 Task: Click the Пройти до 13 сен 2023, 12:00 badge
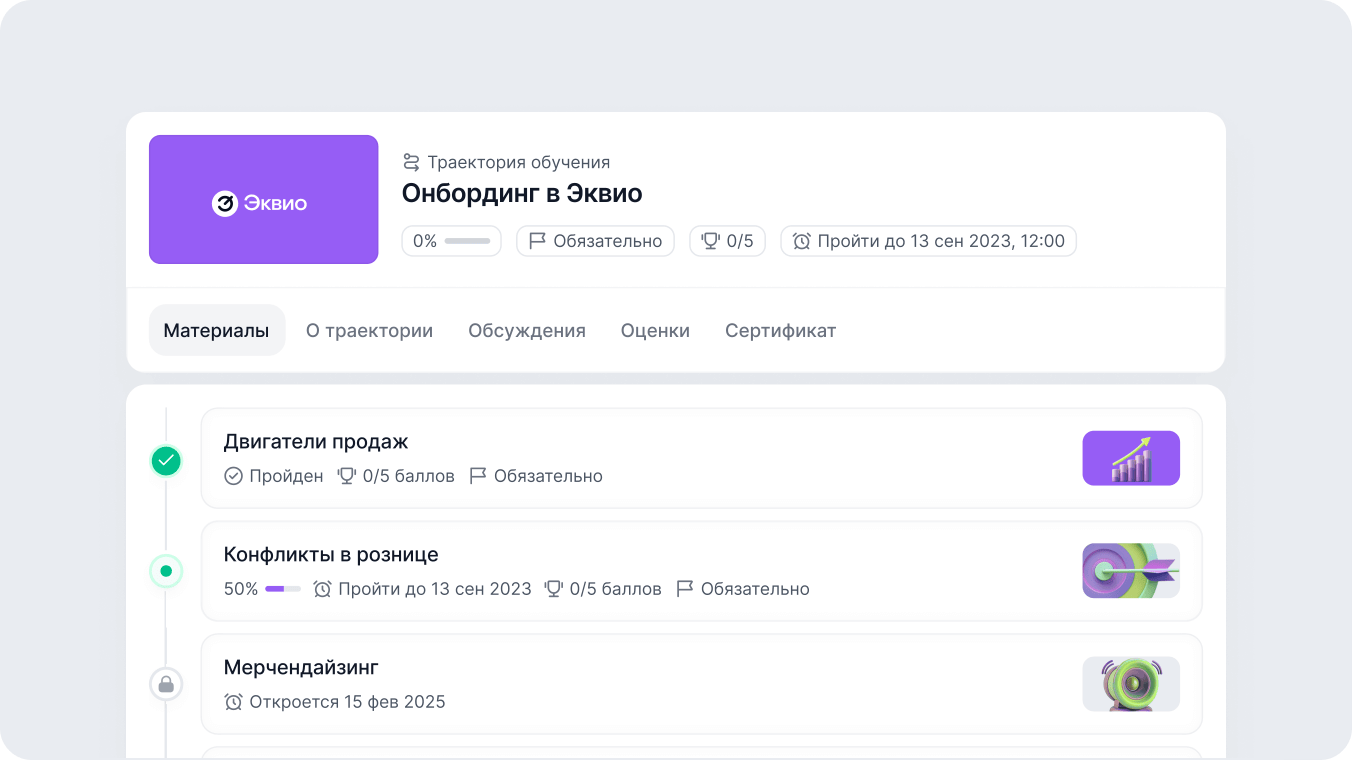coord(928,241)
